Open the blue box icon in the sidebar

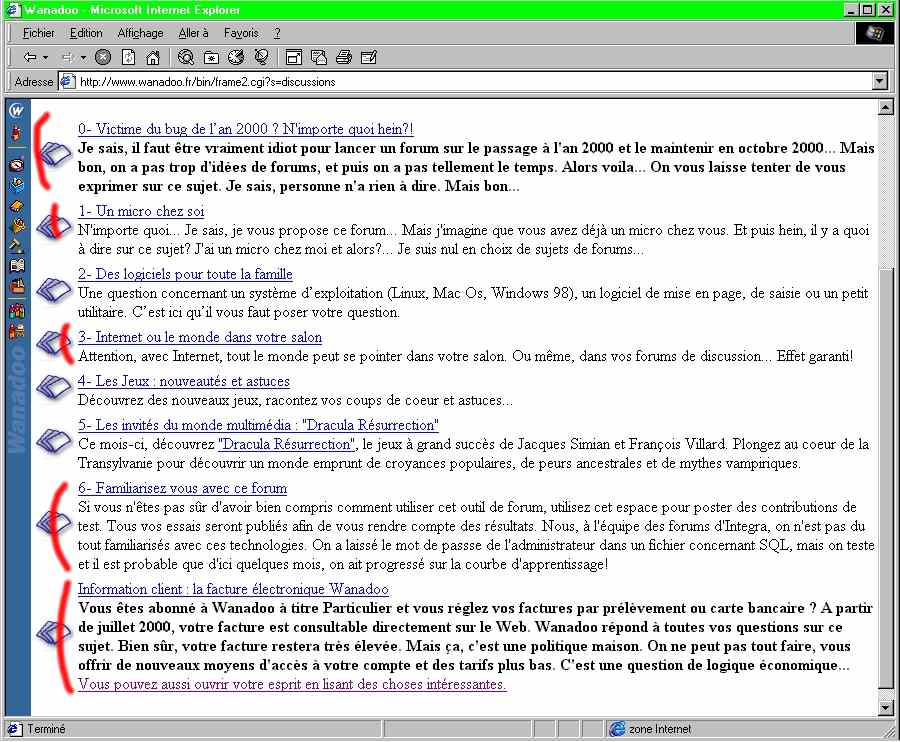[17, 185]
